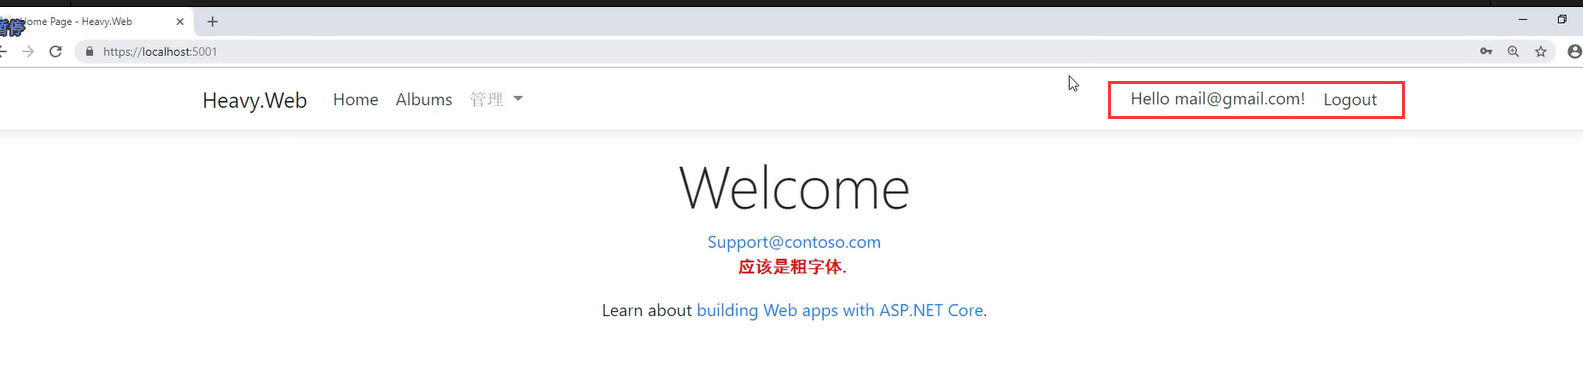Bookmark this page with the star icon
The width and height of the screenshot is (1583, 382).
click(x=1541, y=51)
